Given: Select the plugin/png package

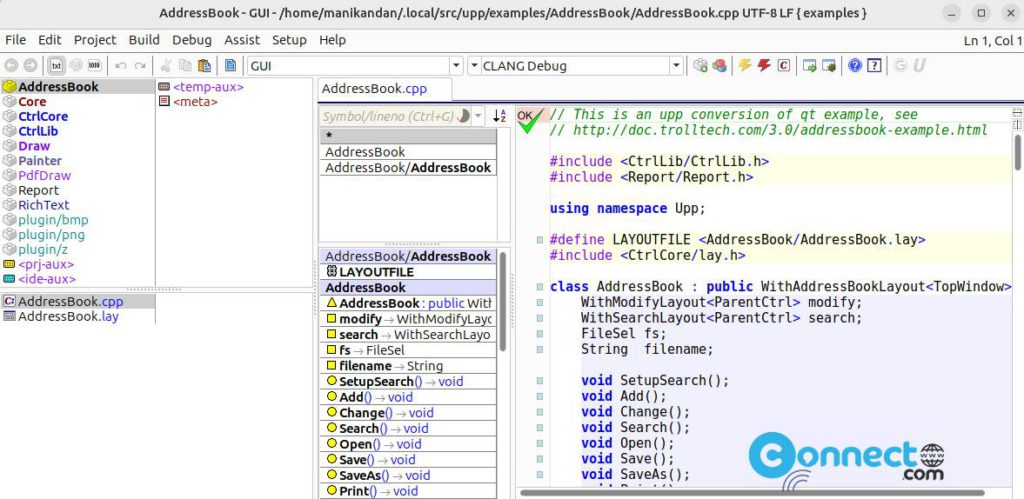Looking at the screenshot, I should pos(77,234).
